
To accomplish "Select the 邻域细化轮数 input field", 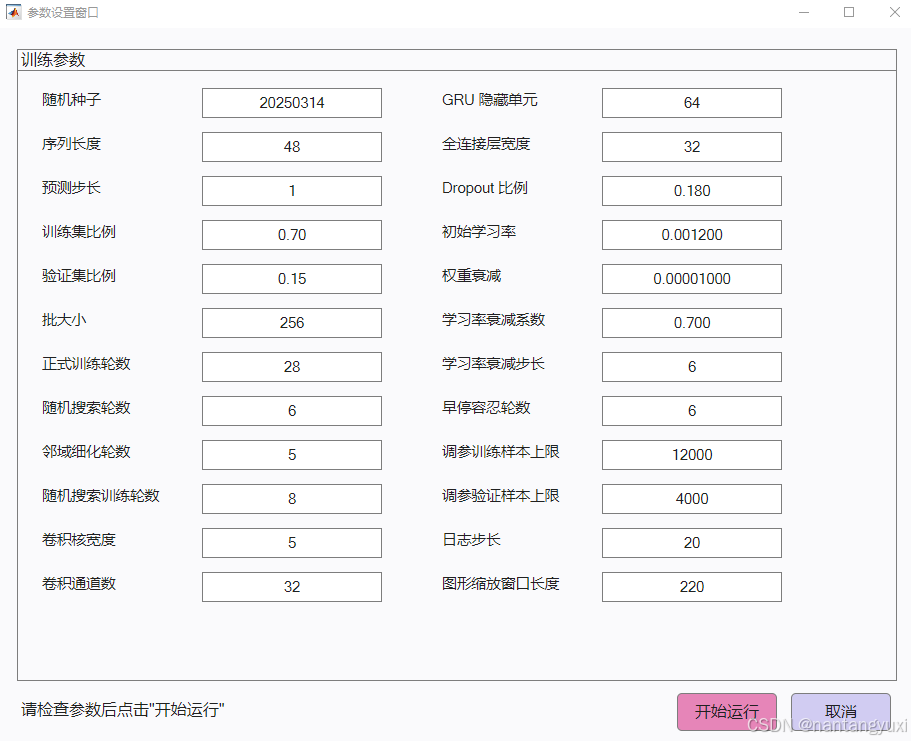I will tap(292, 454).
